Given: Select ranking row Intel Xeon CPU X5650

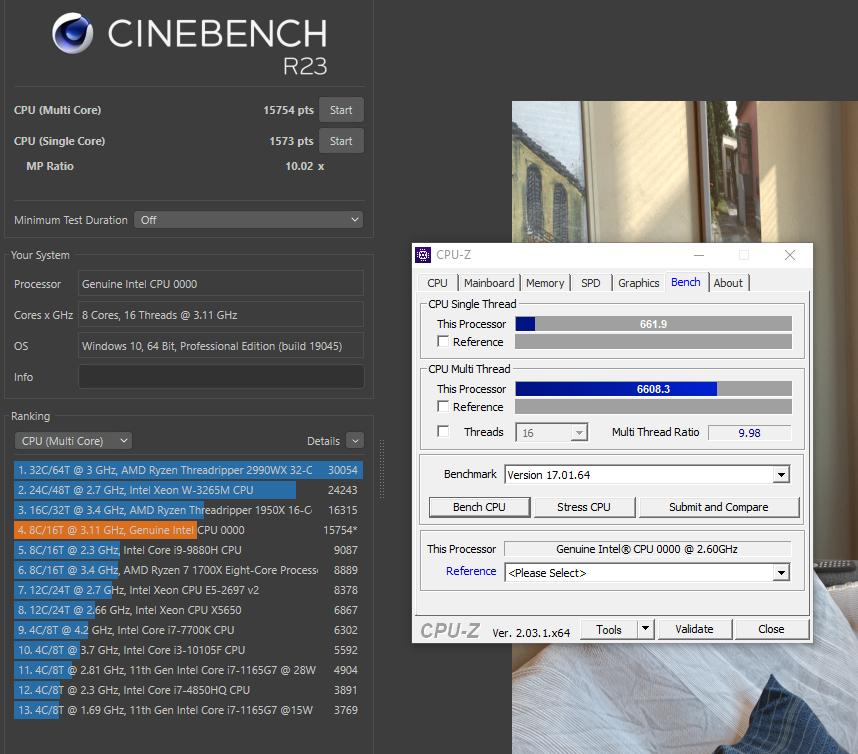Looking at the screenshot, I should [188, 610].
